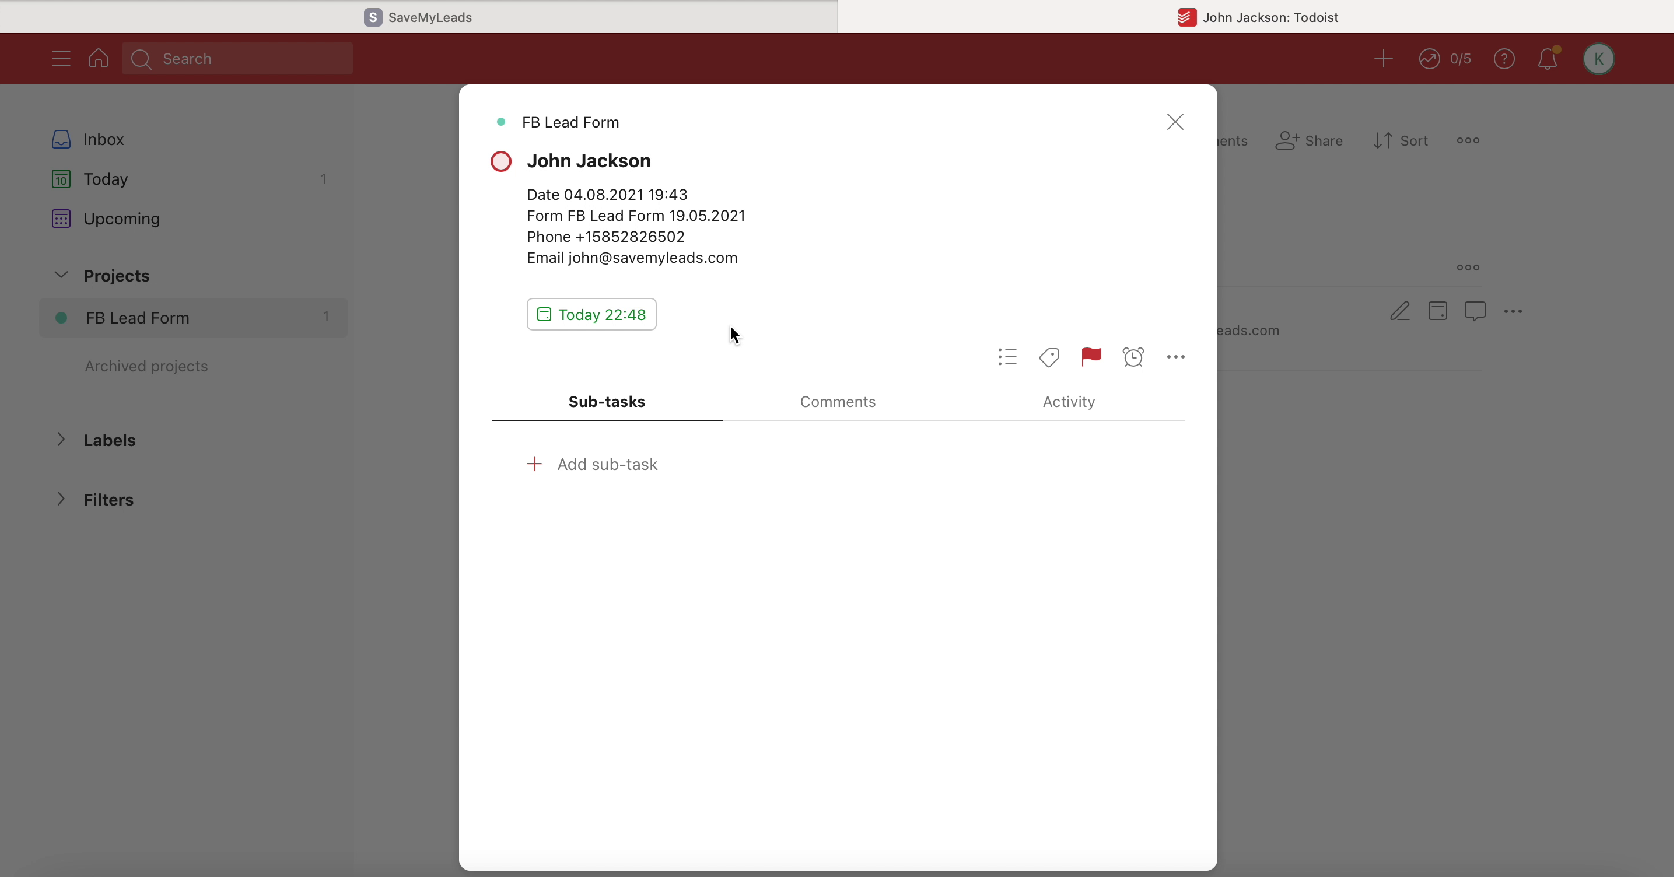
Task: Expand the Labels section
Action: point(61,440)
